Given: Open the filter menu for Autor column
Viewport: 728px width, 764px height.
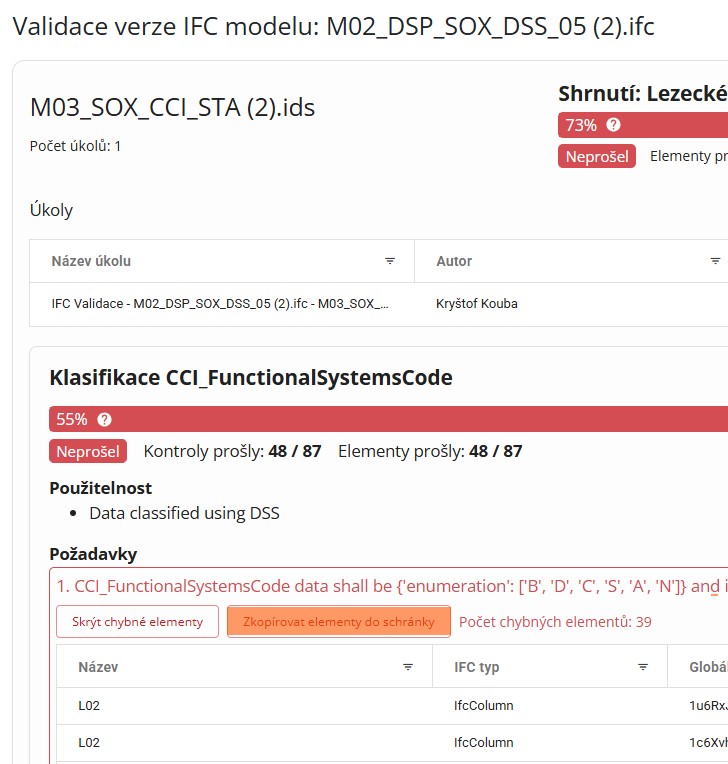Looking at the screenshot, I should (715, 261).
